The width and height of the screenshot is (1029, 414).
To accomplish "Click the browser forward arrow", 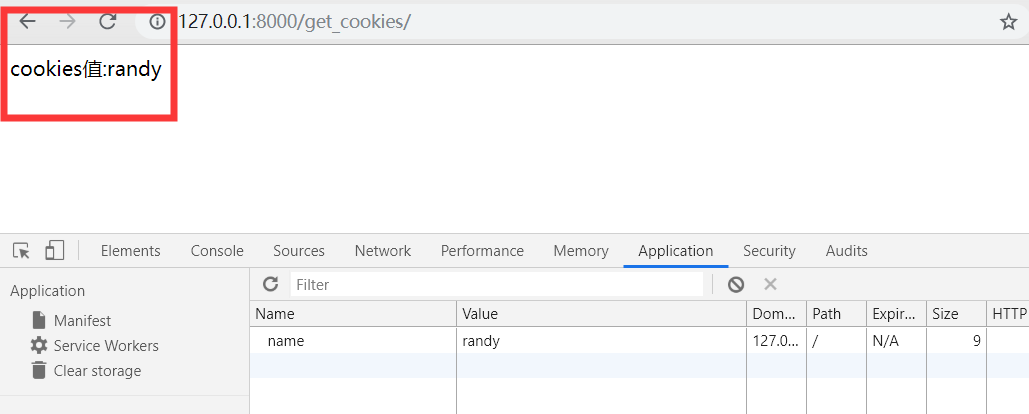I will point(67,21).
